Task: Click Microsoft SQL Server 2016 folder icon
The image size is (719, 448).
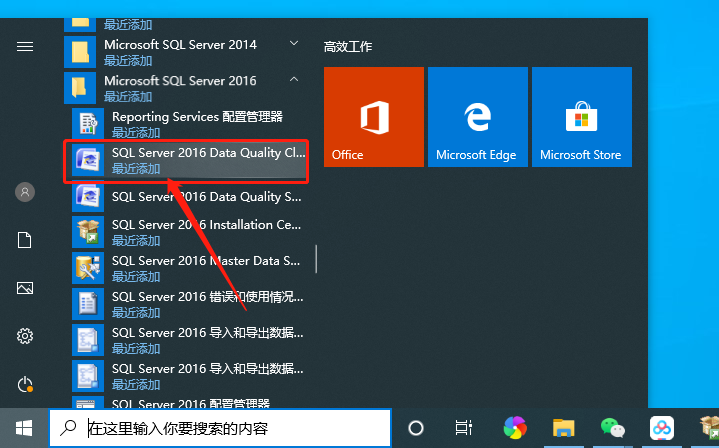Action: [x=80, y=88]
